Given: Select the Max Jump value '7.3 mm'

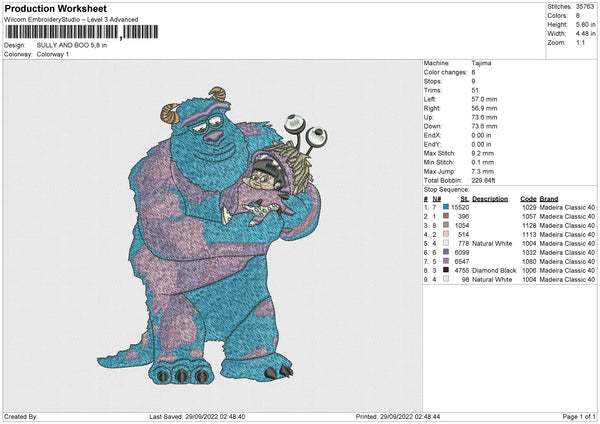Looking at the screenshot, I should click(x=483, y=171).
